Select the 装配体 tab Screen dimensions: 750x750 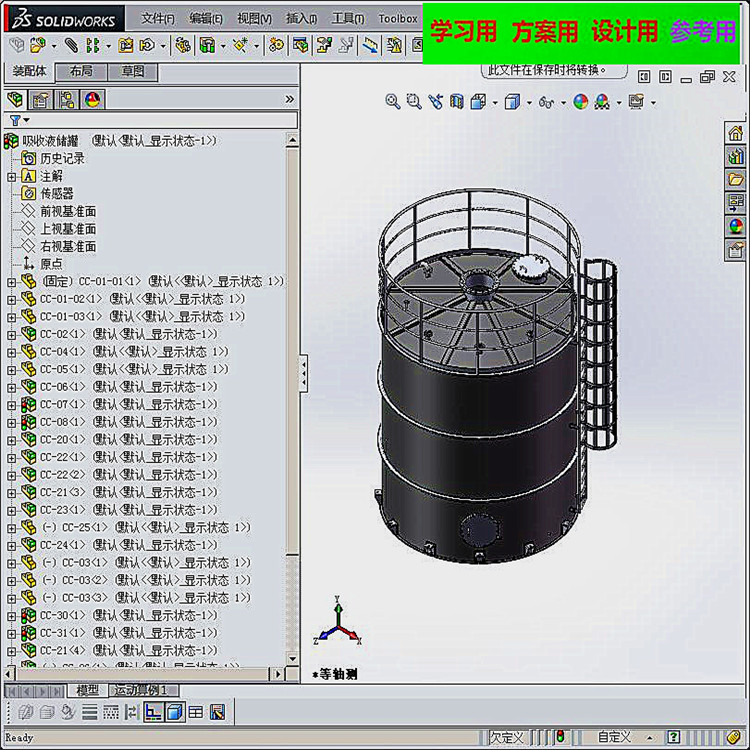(x=29, y=71)
